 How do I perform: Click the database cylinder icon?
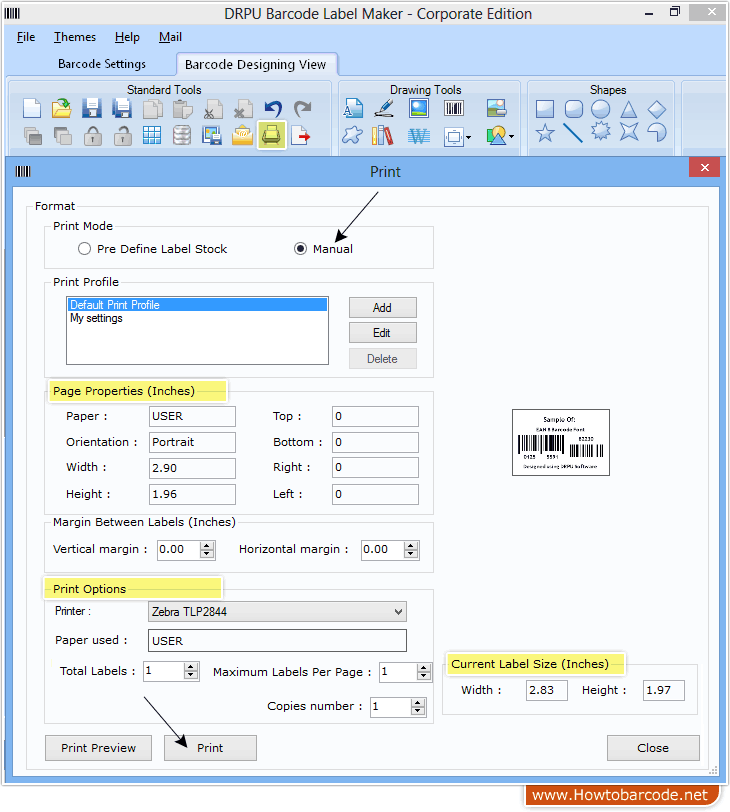click(182, 136)
